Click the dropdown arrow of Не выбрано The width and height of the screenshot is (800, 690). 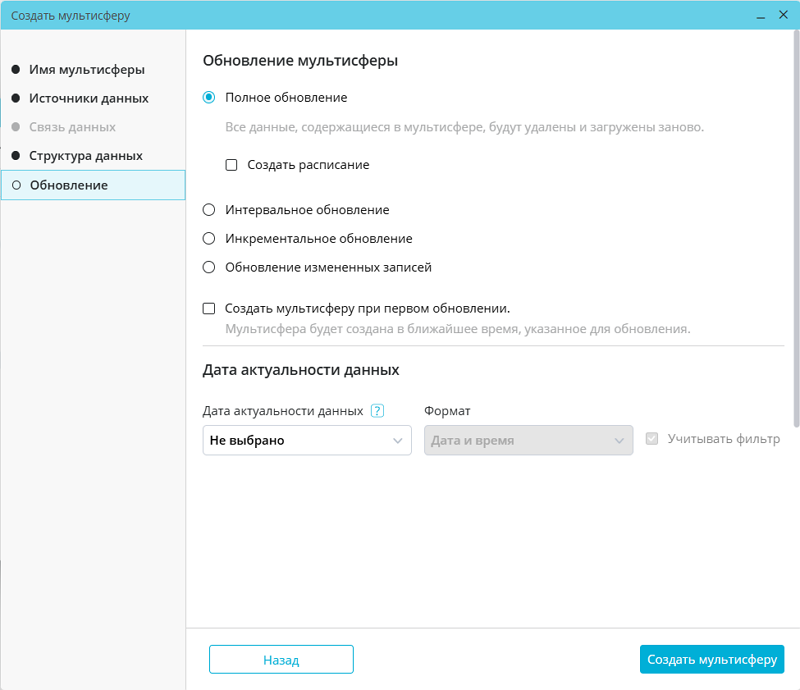[398, 440]
